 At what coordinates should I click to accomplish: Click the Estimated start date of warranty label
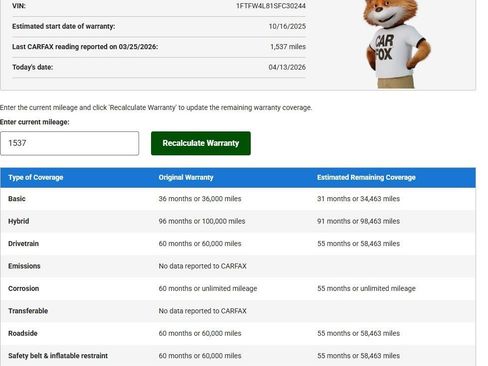pyautogui.click(x=63, y=26)
